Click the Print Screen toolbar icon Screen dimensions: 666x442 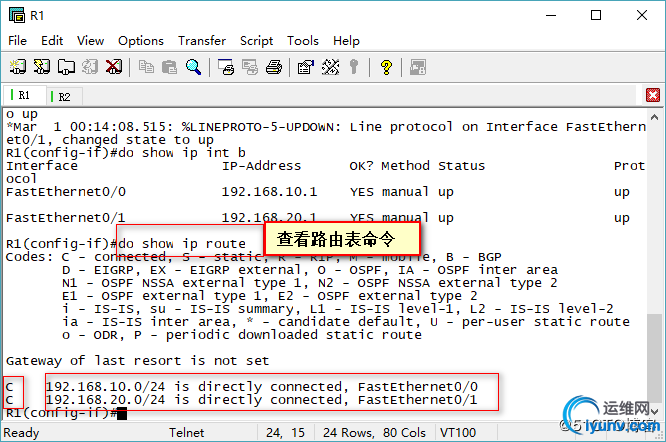click(226, 67)
